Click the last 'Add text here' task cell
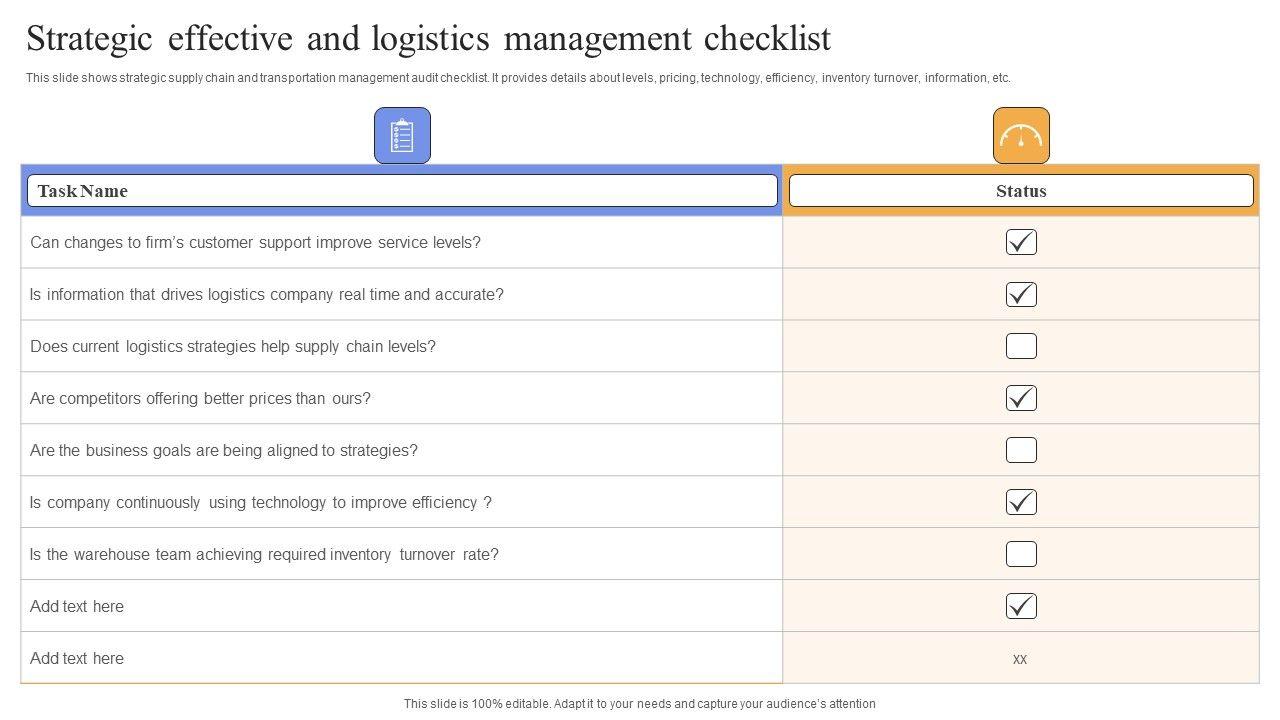1280x720 pixels. click(x=77, y=659)
